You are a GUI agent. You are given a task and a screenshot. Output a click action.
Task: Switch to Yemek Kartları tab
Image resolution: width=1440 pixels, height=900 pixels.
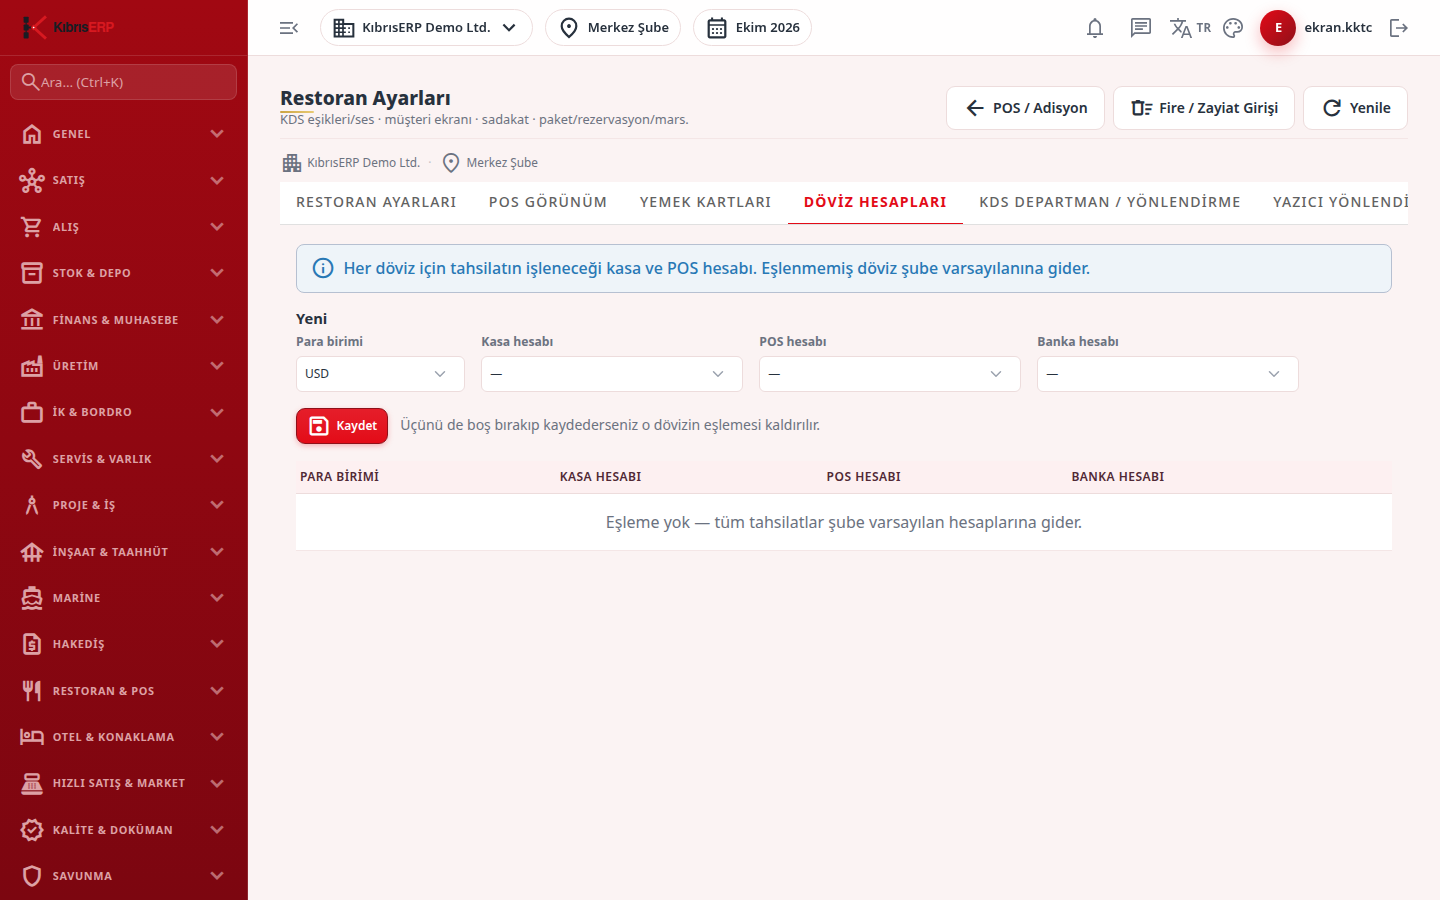pyautogui.click(x=706, y=202)
